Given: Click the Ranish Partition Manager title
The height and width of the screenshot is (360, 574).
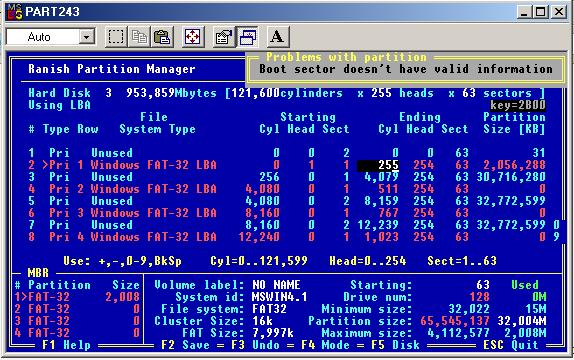Looking at the screenshot, I should [112, 69].
